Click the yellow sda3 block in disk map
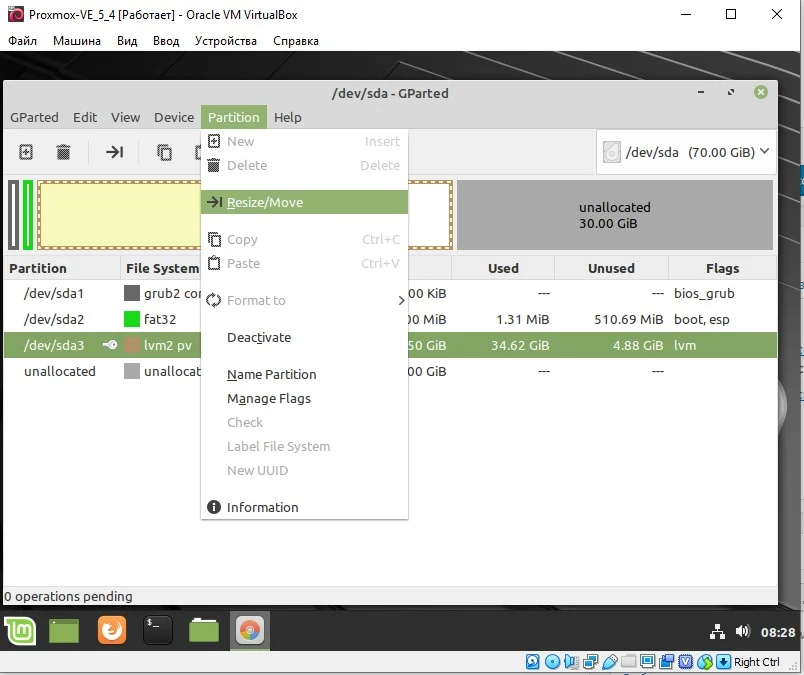804x675 pixels. pos(119,215)
